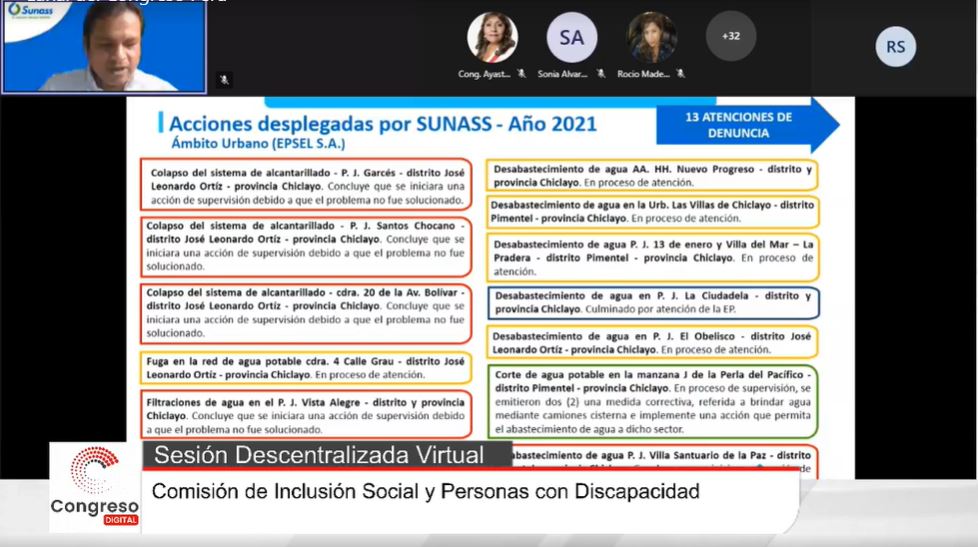Click the 'AA. HH. Nuevo Progreso' water shortage box
Viewport: 978px width, 547px height.
coord(652,175)
